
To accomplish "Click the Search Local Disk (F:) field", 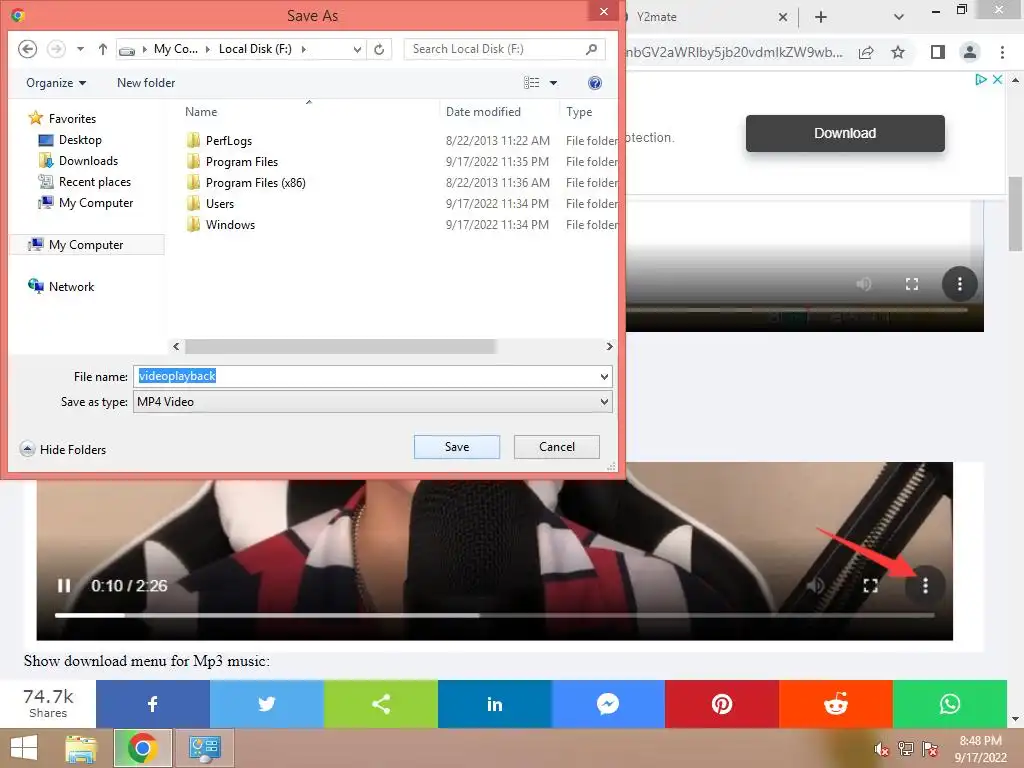I will coord(504,49).
